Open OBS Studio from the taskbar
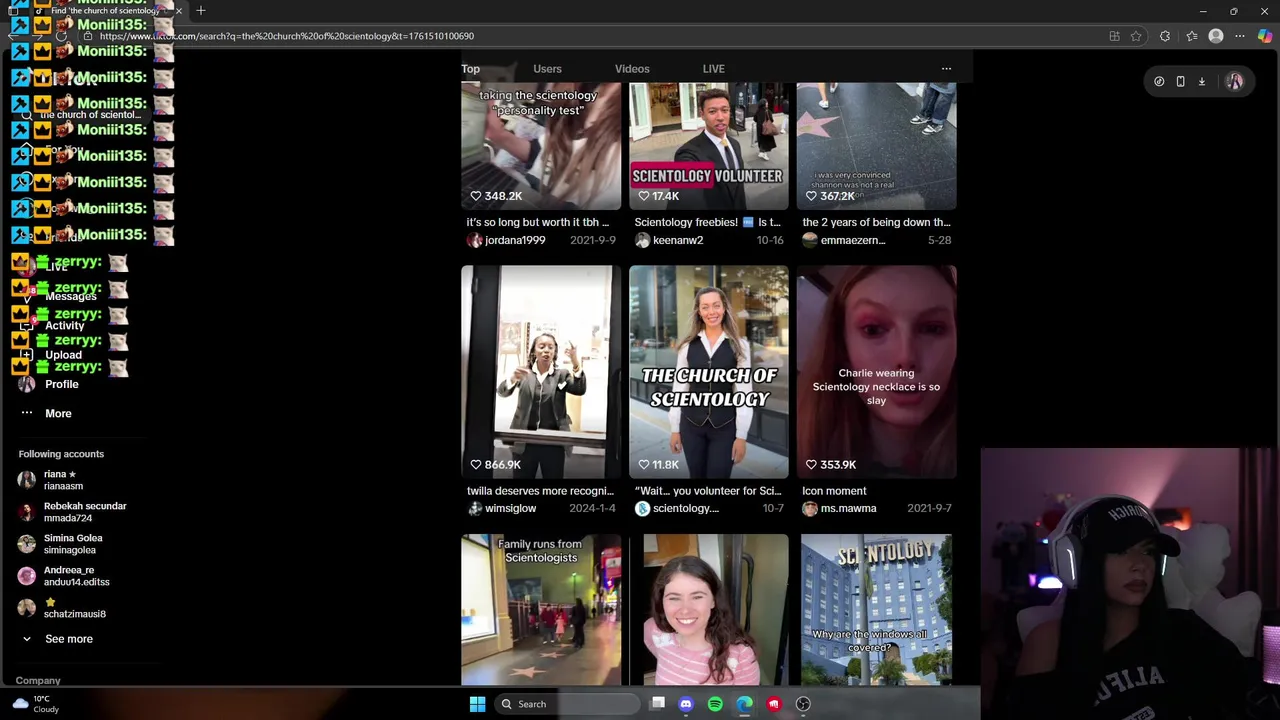 coord(803,704)
